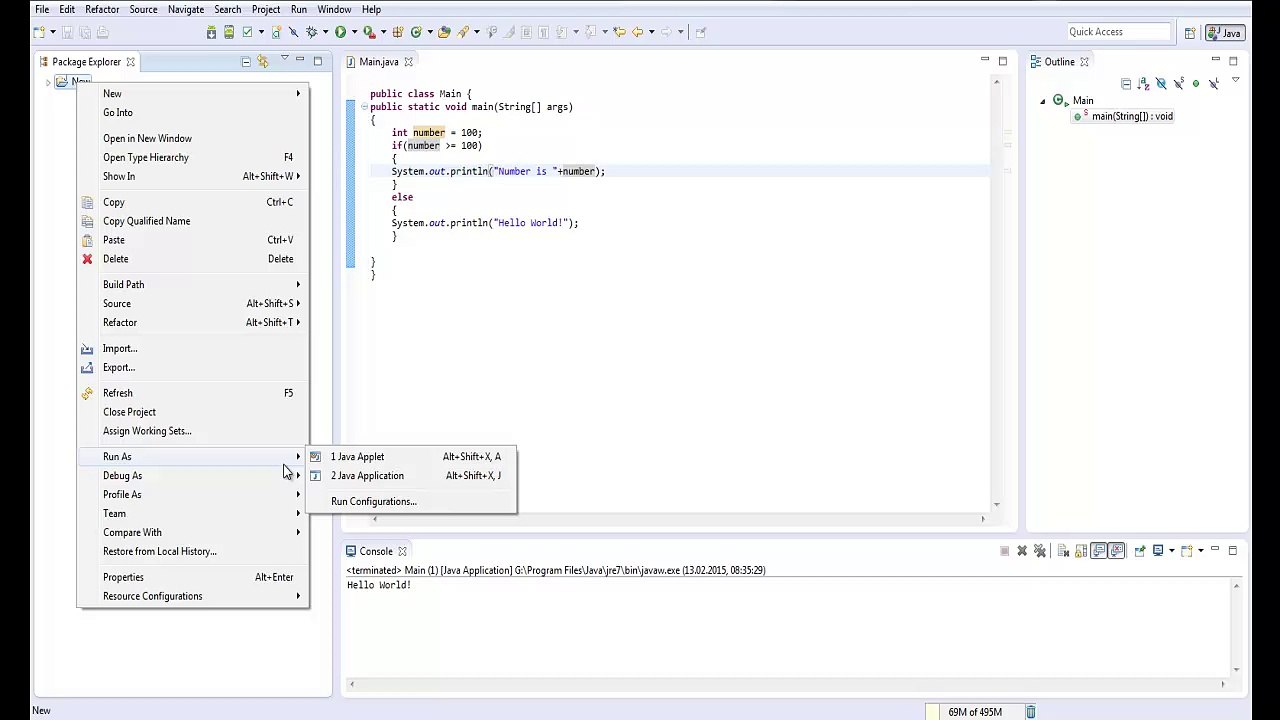
Task: Click the Android SDK Manager toolbar icon
Action: (211, 32)
